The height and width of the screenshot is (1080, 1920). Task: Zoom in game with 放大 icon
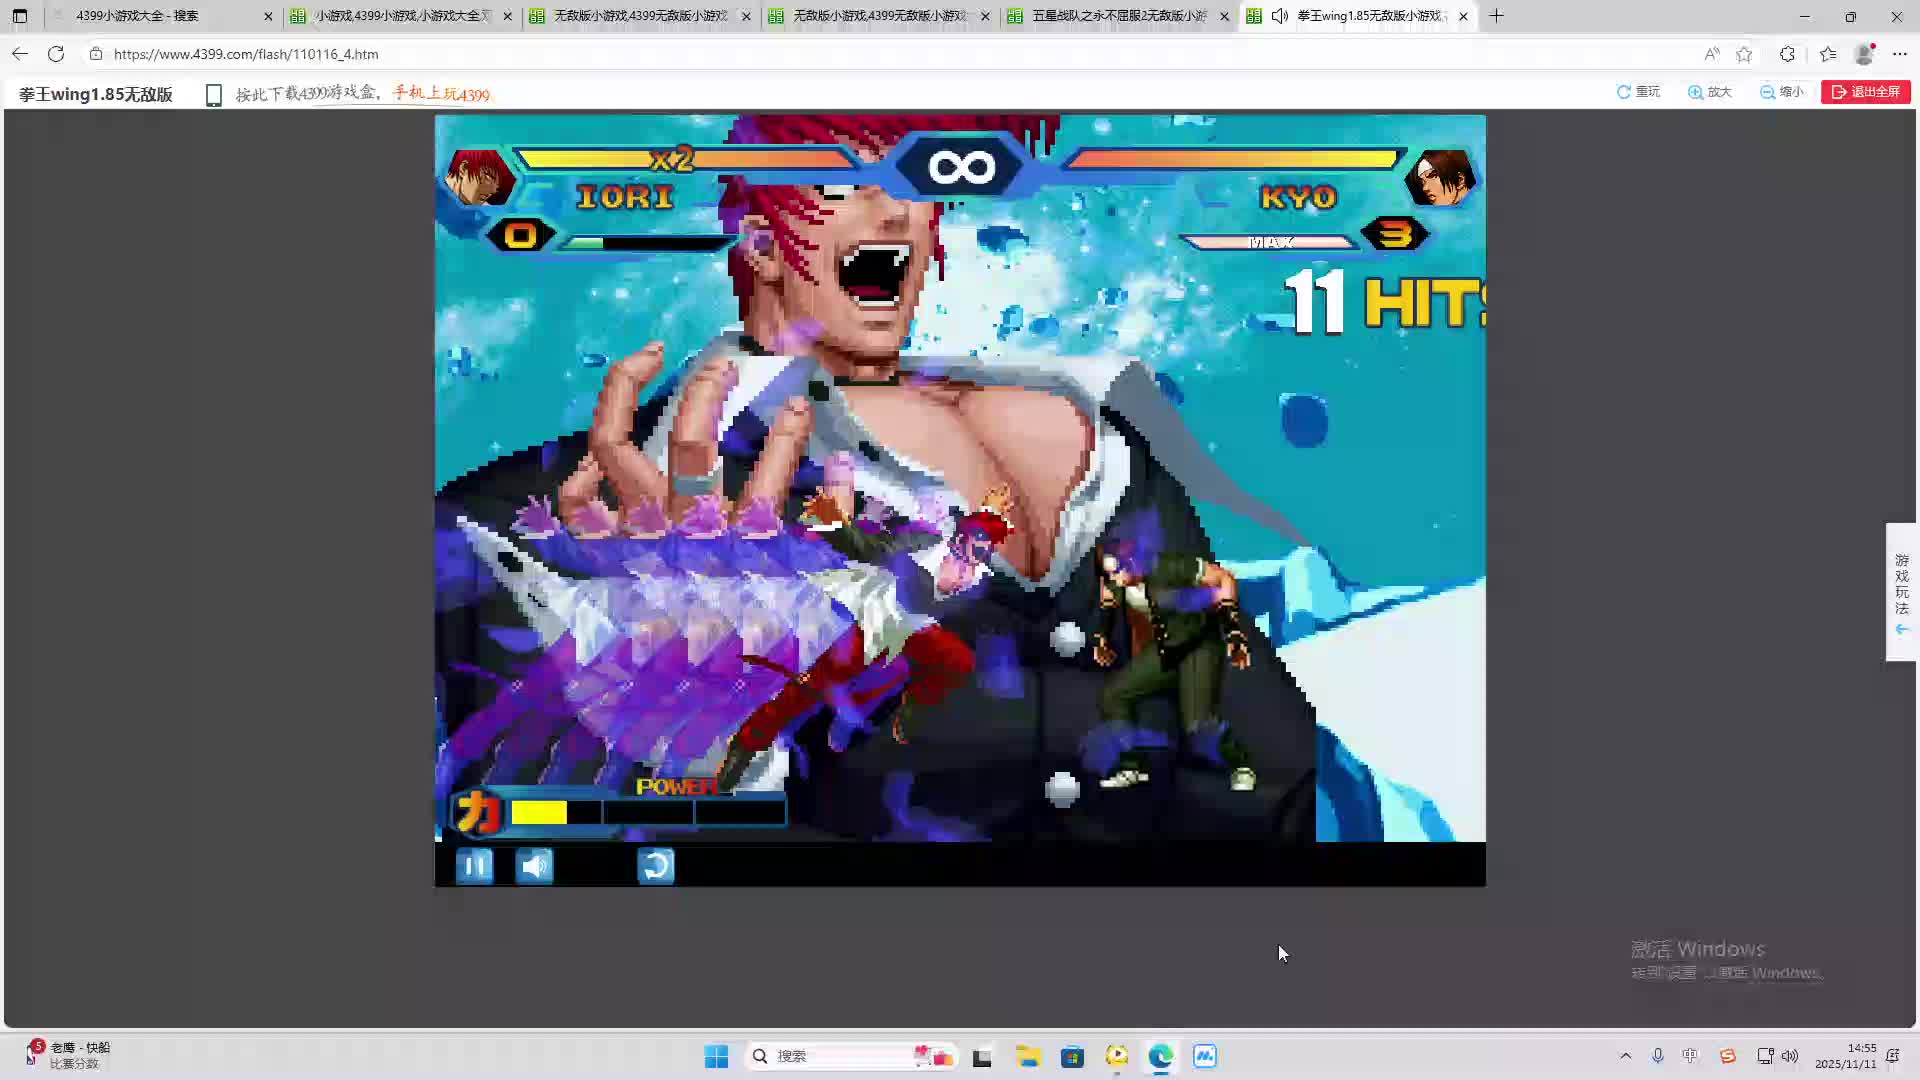point(1709,92)
